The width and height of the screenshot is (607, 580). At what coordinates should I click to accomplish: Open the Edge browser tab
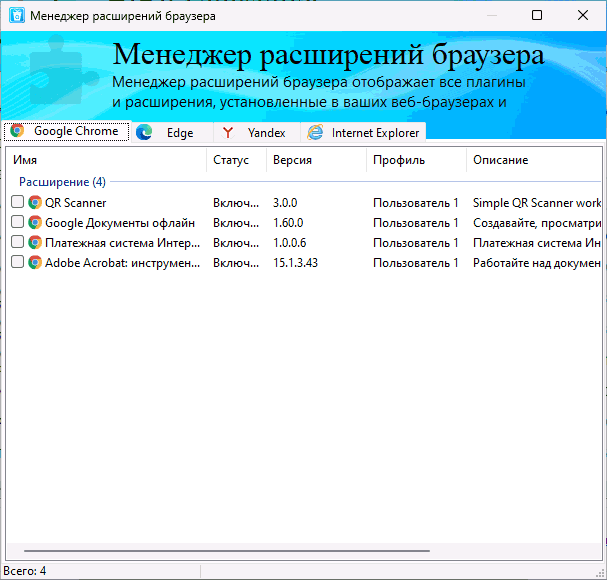tap(172, 133)
